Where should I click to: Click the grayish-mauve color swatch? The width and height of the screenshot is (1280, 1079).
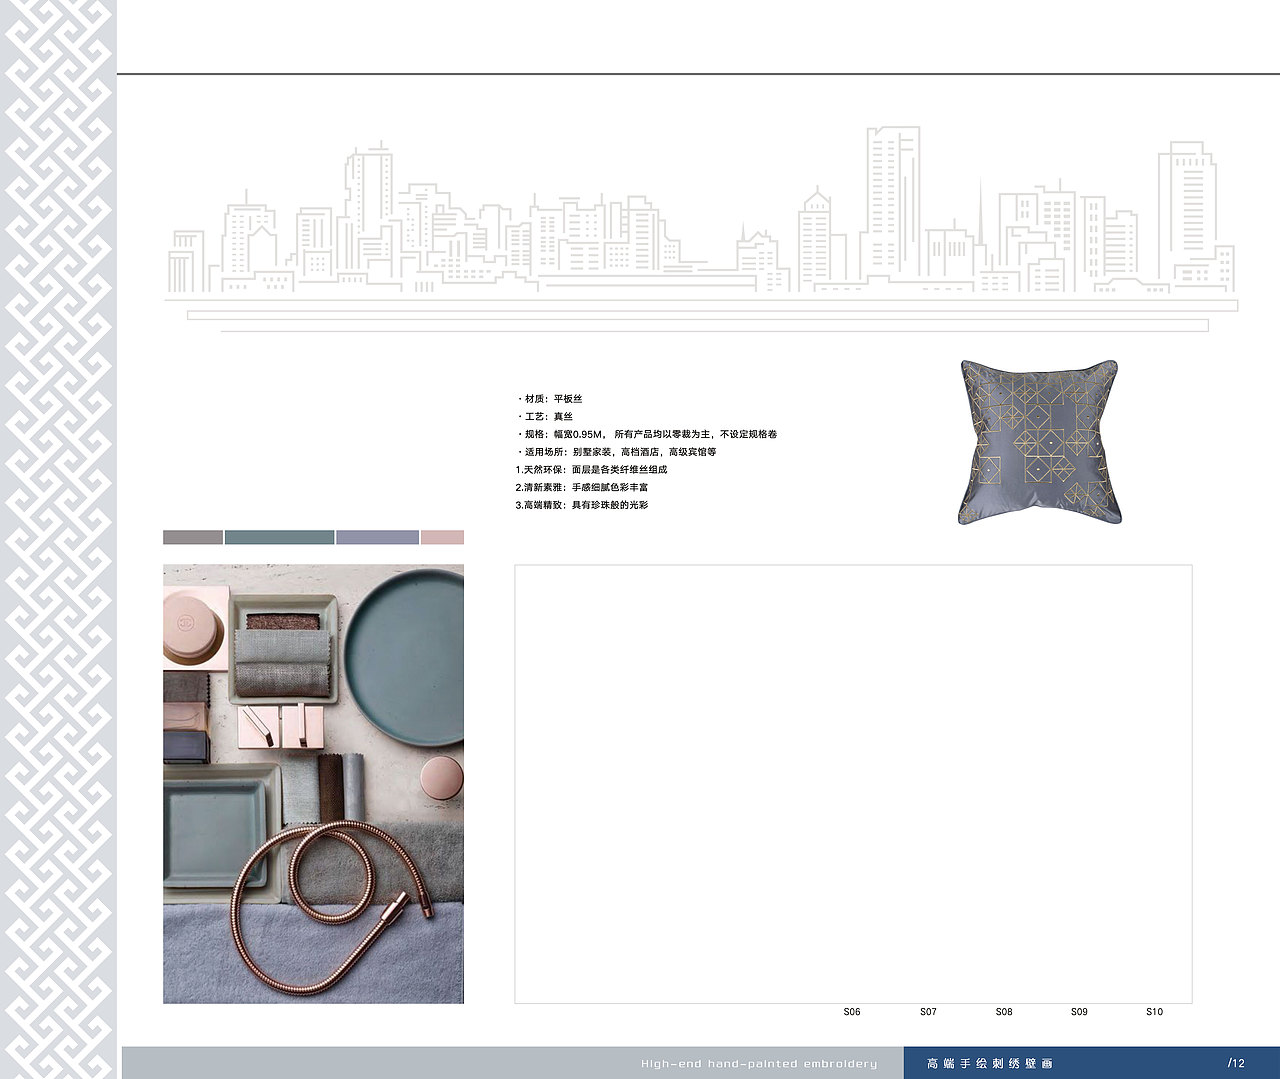point(193,537)
